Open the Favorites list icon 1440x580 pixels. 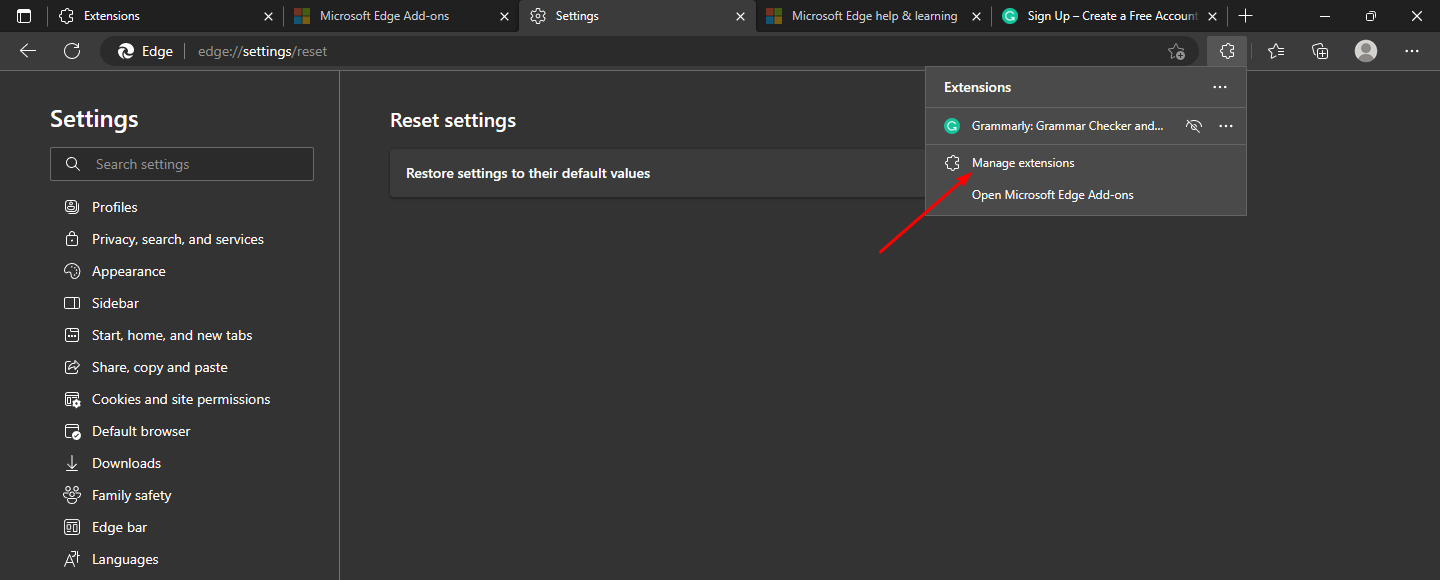1276,51
